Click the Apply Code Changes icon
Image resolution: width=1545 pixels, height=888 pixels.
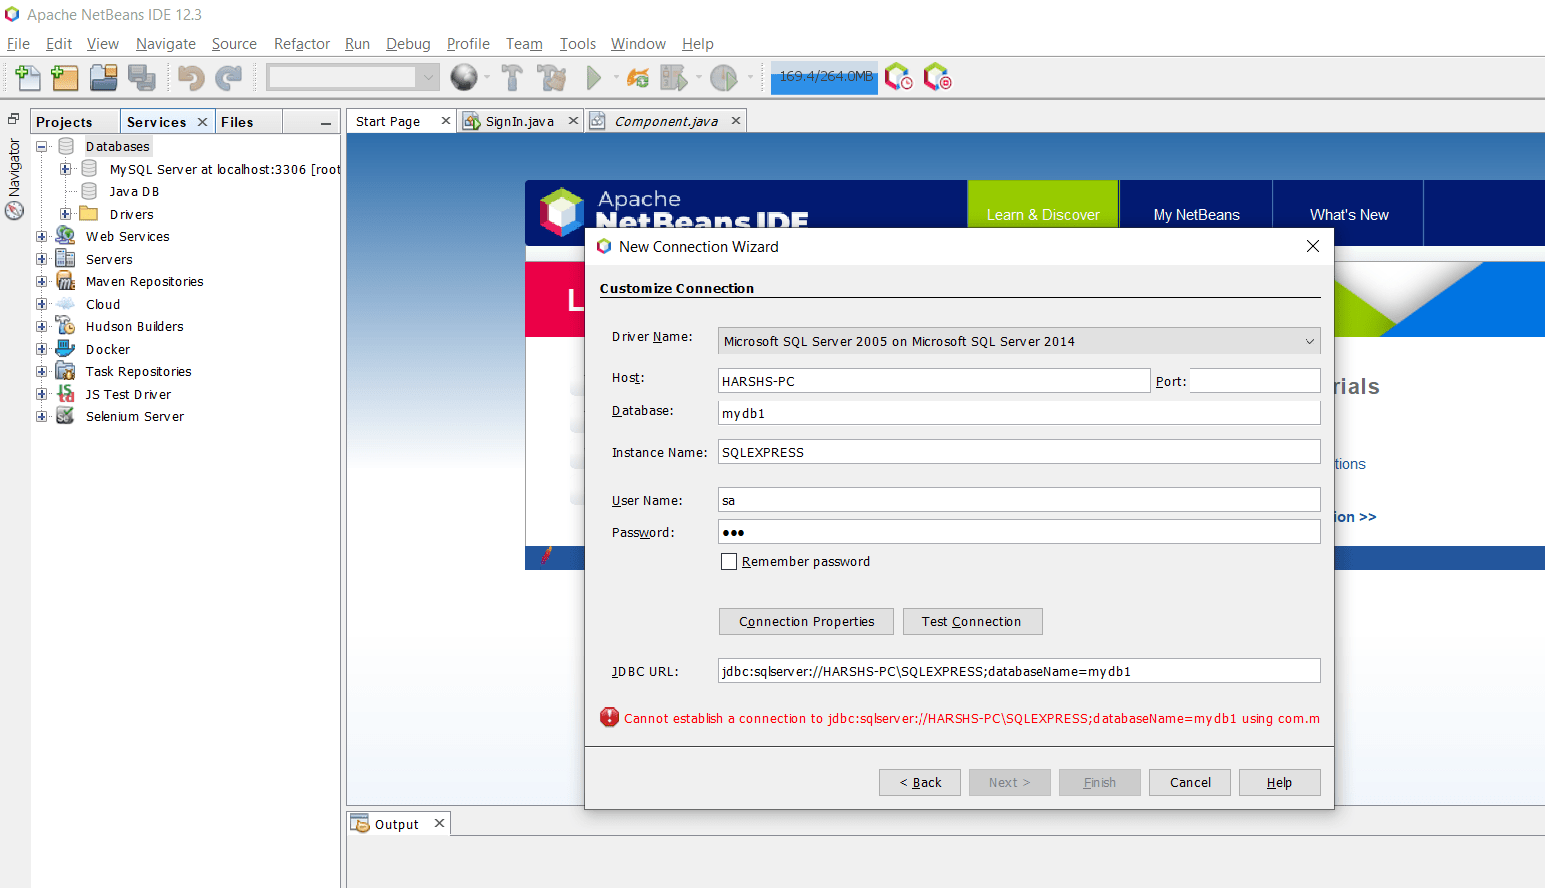pos(638,77)
